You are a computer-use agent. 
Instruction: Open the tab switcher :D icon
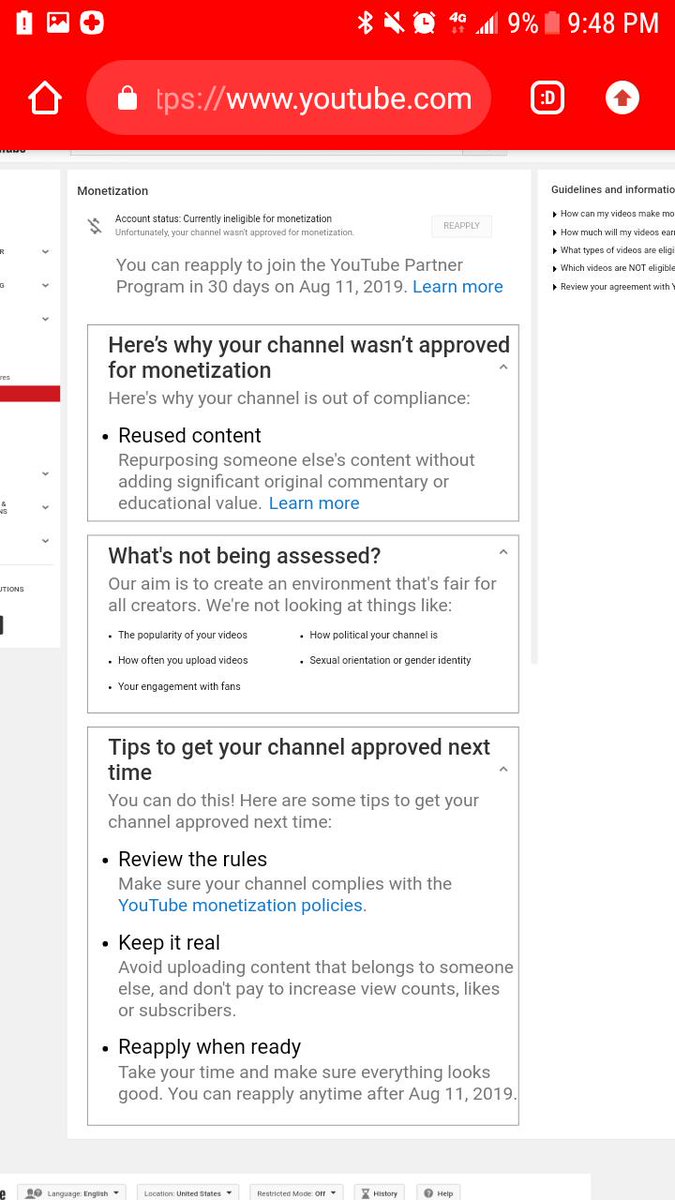point(547,98)
